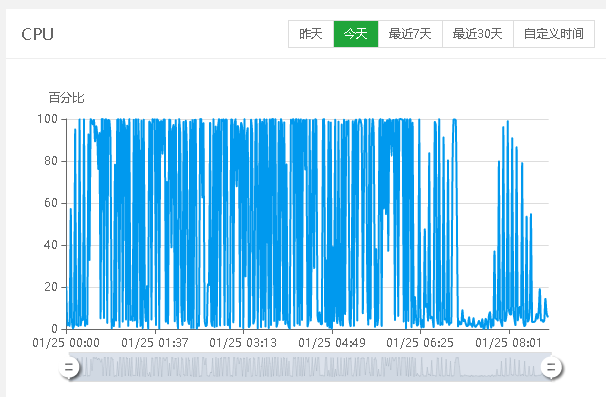606x397 pixels.
Task: Click the 60 y-axis value
Action: [51, 203]
